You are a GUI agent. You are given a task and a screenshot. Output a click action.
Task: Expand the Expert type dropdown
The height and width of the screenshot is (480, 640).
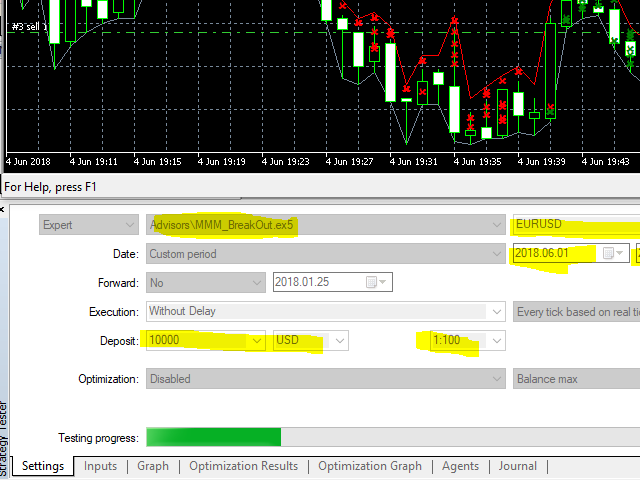coord(127,226)
